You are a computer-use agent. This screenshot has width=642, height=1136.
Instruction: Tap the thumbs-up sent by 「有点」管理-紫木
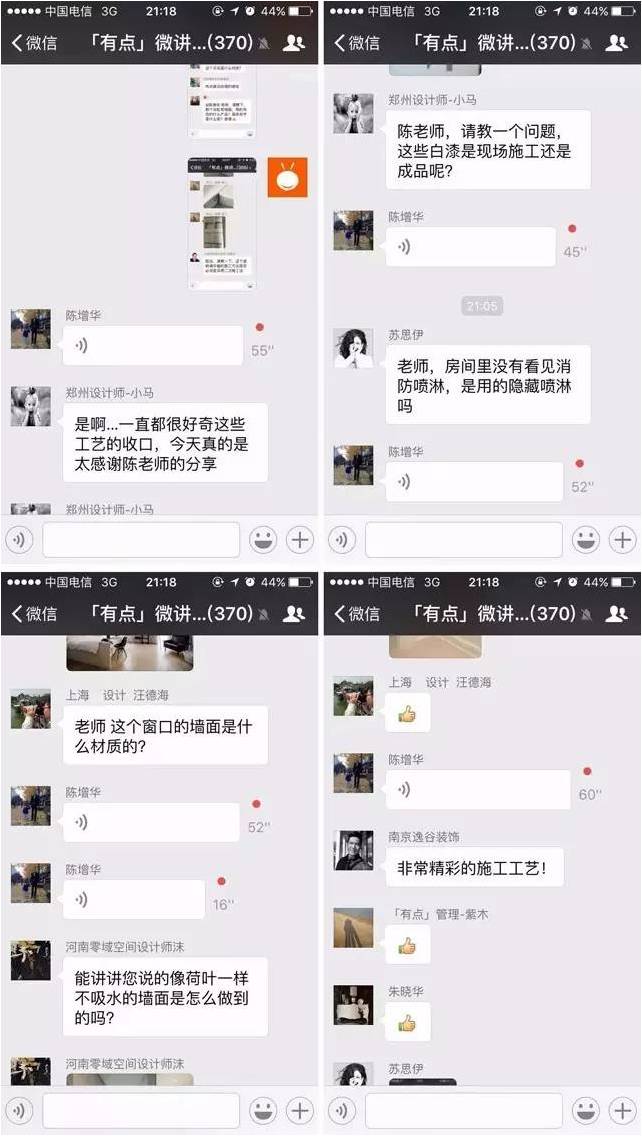(407, 945)
